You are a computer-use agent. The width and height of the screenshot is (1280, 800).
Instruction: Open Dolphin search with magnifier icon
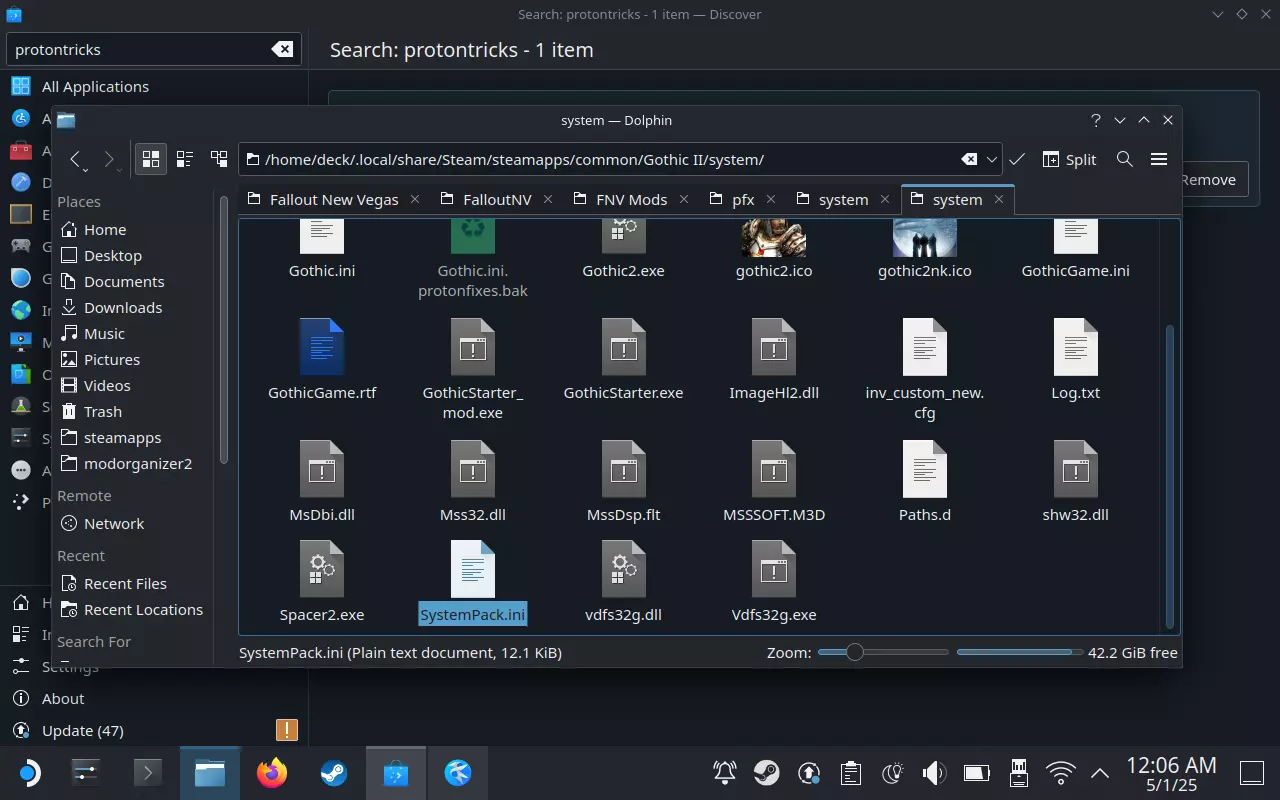pos(1124,159)
